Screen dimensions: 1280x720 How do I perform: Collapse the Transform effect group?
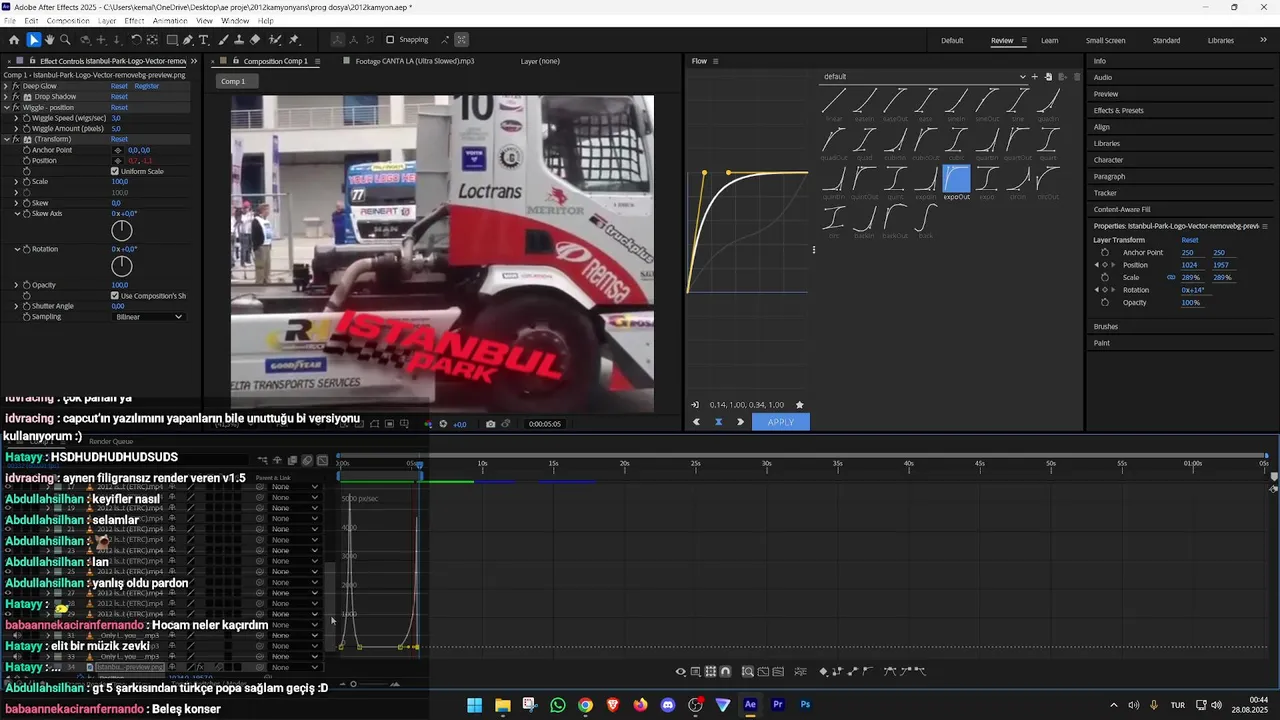[6, 139]
